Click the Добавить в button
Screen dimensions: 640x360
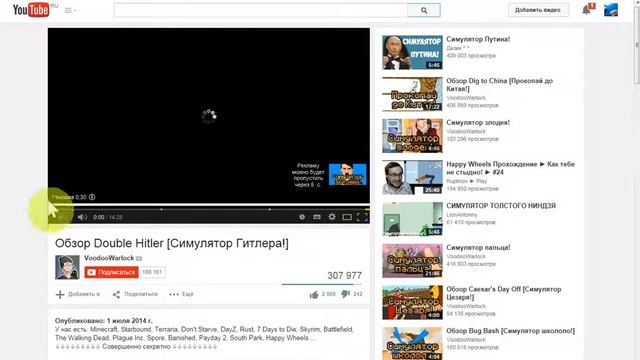coord(78,294)
